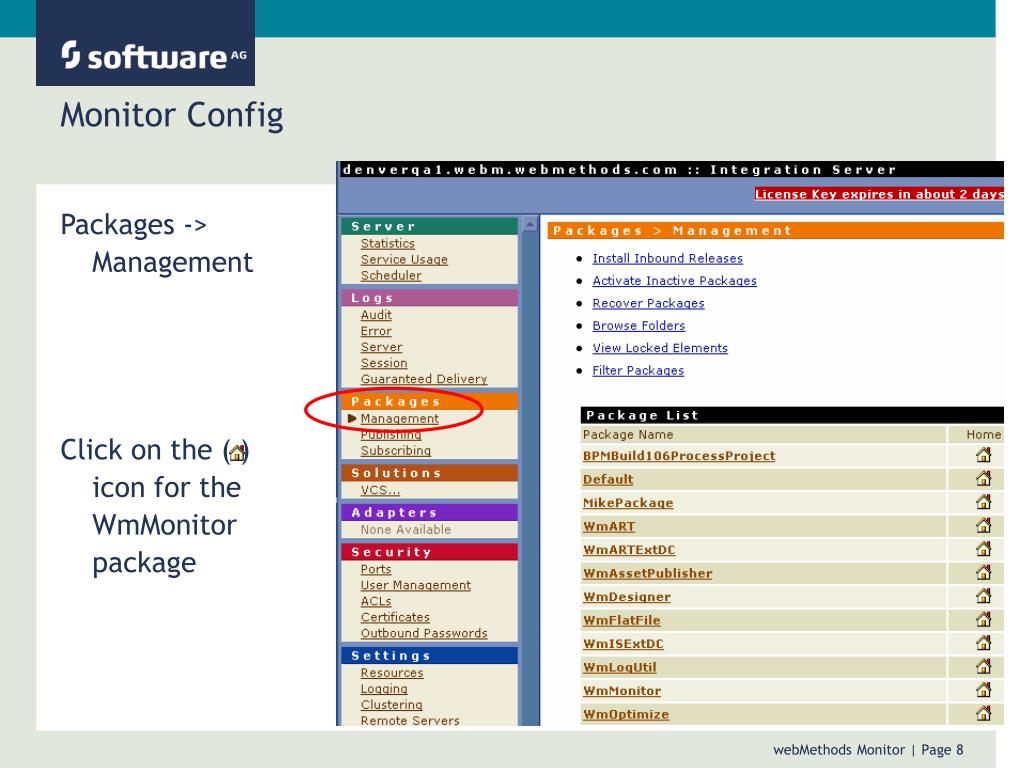Open the WmAssetPublisher package link
This screenshot has height=768, width=1024.
tap(648, 573)
